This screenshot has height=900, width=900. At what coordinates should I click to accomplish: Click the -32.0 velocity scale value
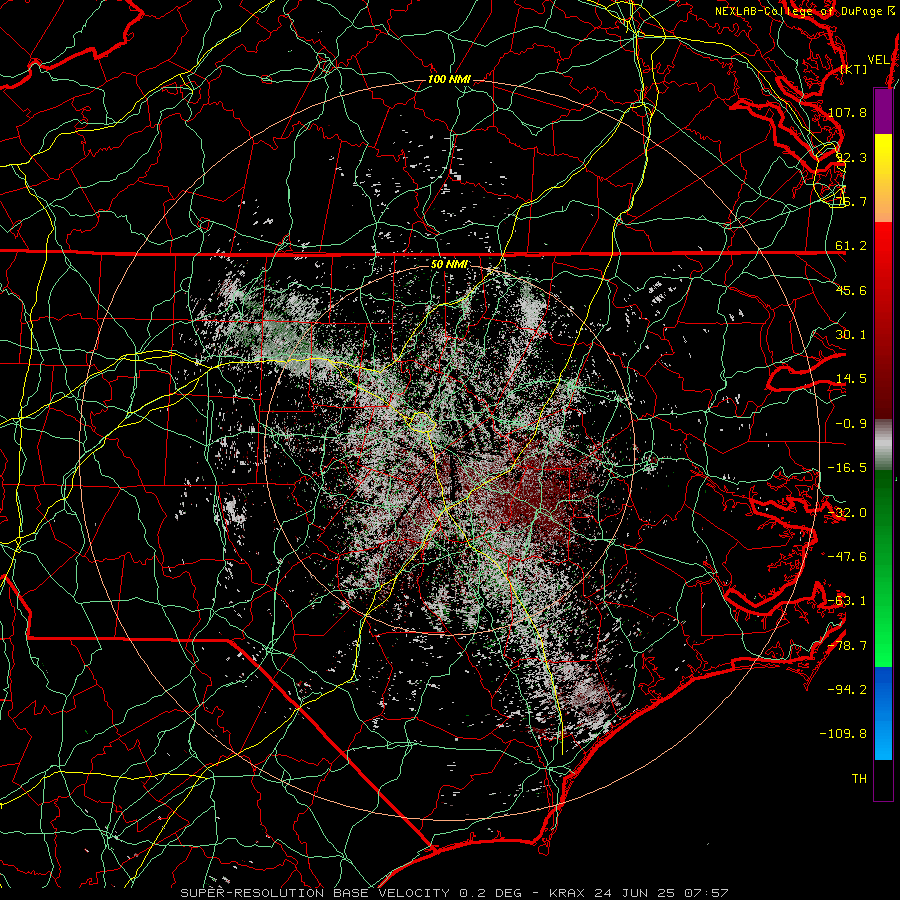pyautogui.click(x=847, y=513)
